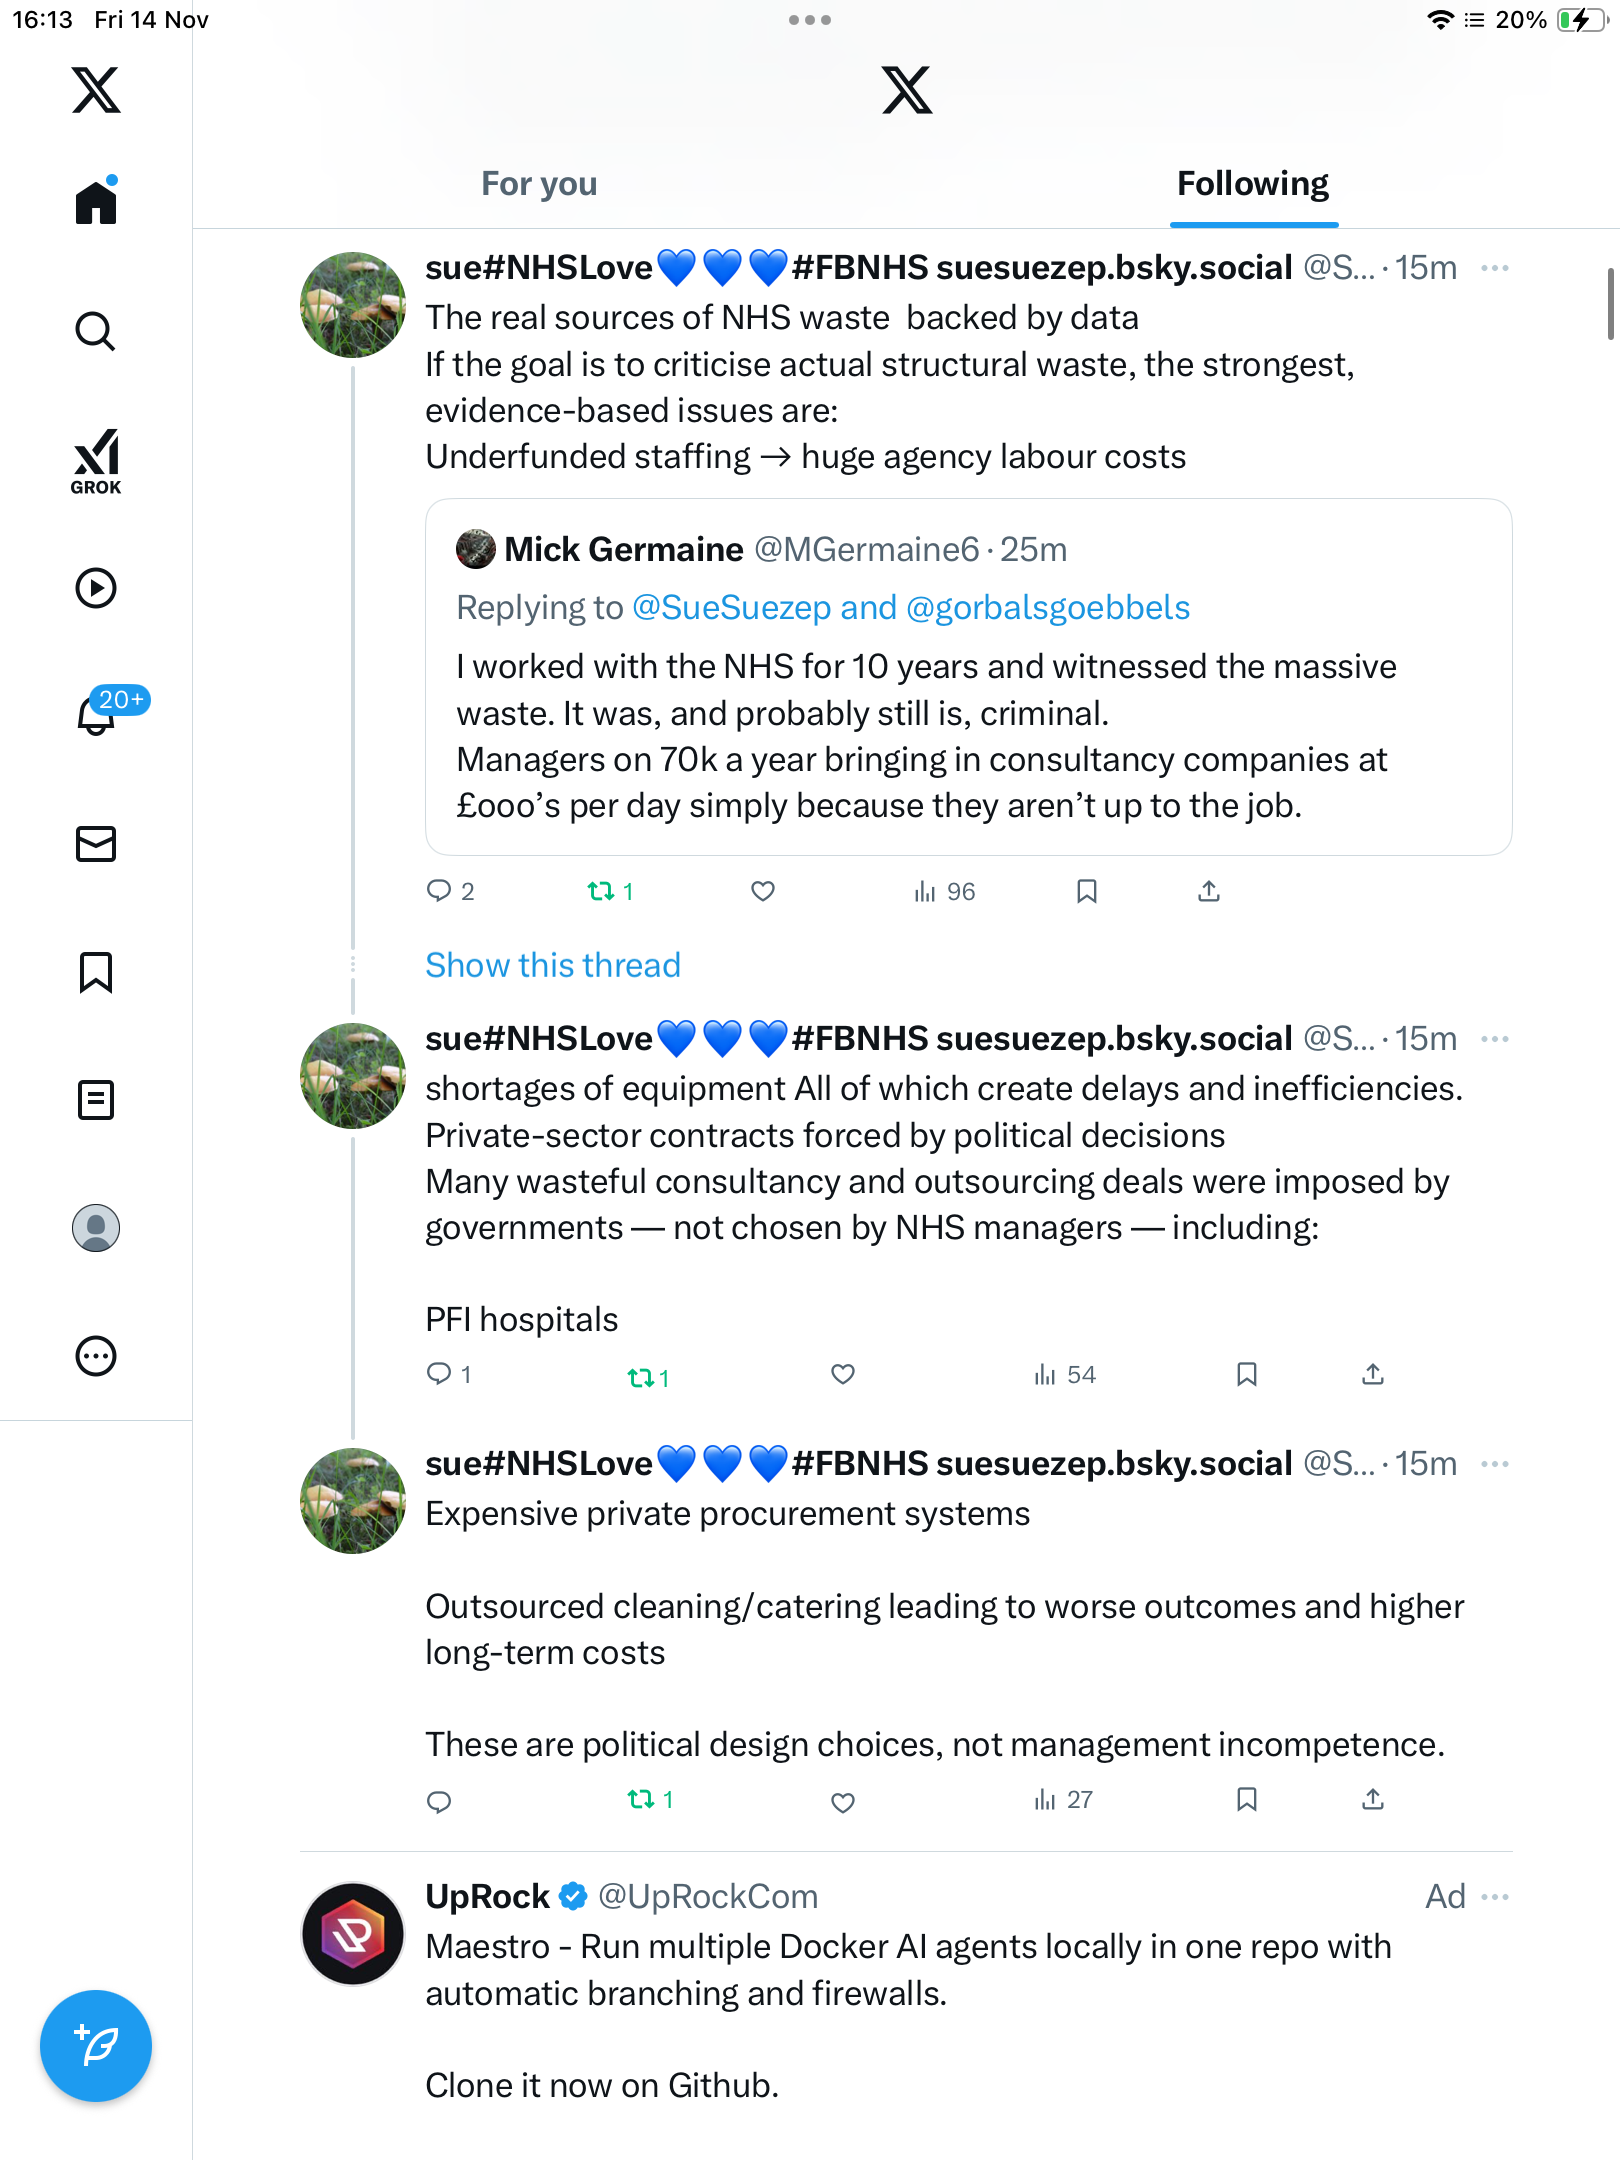Open notifications bell with 20+ badge
Viewport: 1620px width, 2160px height.
click(98, 714)
